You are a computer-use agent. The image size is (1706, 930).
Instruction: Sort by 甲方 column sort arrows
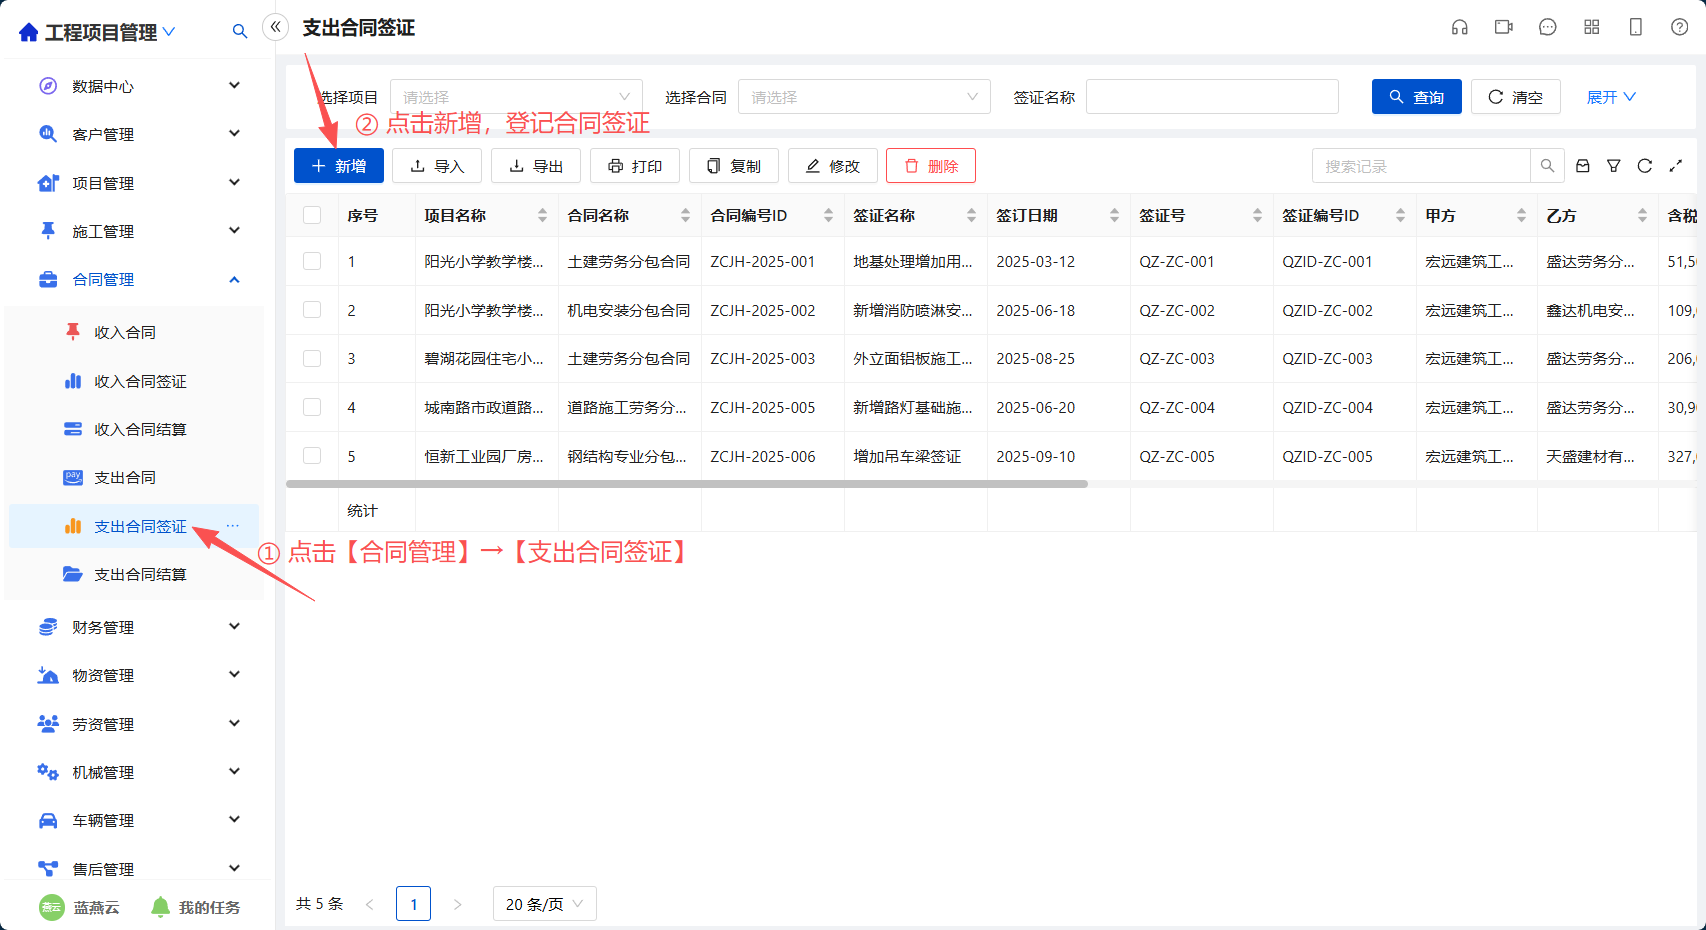[1521, 215]
